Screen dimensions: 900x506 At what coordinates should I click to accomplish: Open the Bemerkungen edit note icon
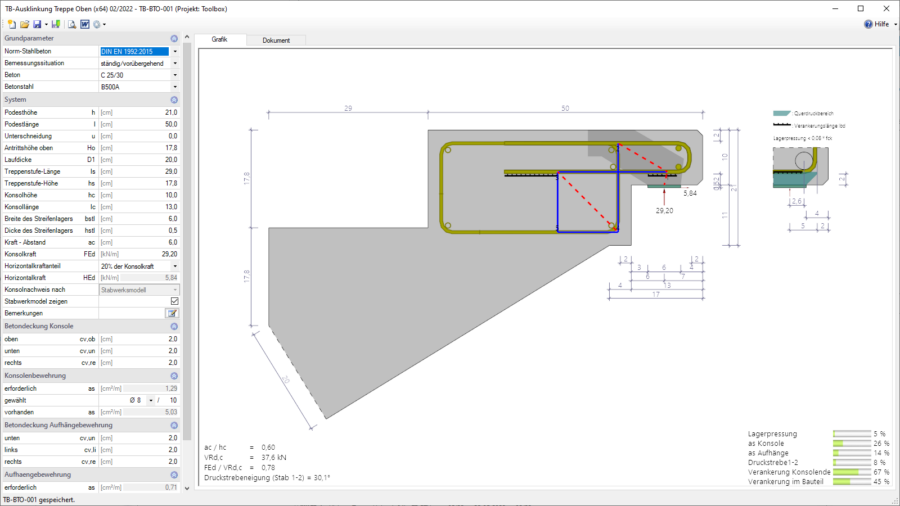pos(172,313)
